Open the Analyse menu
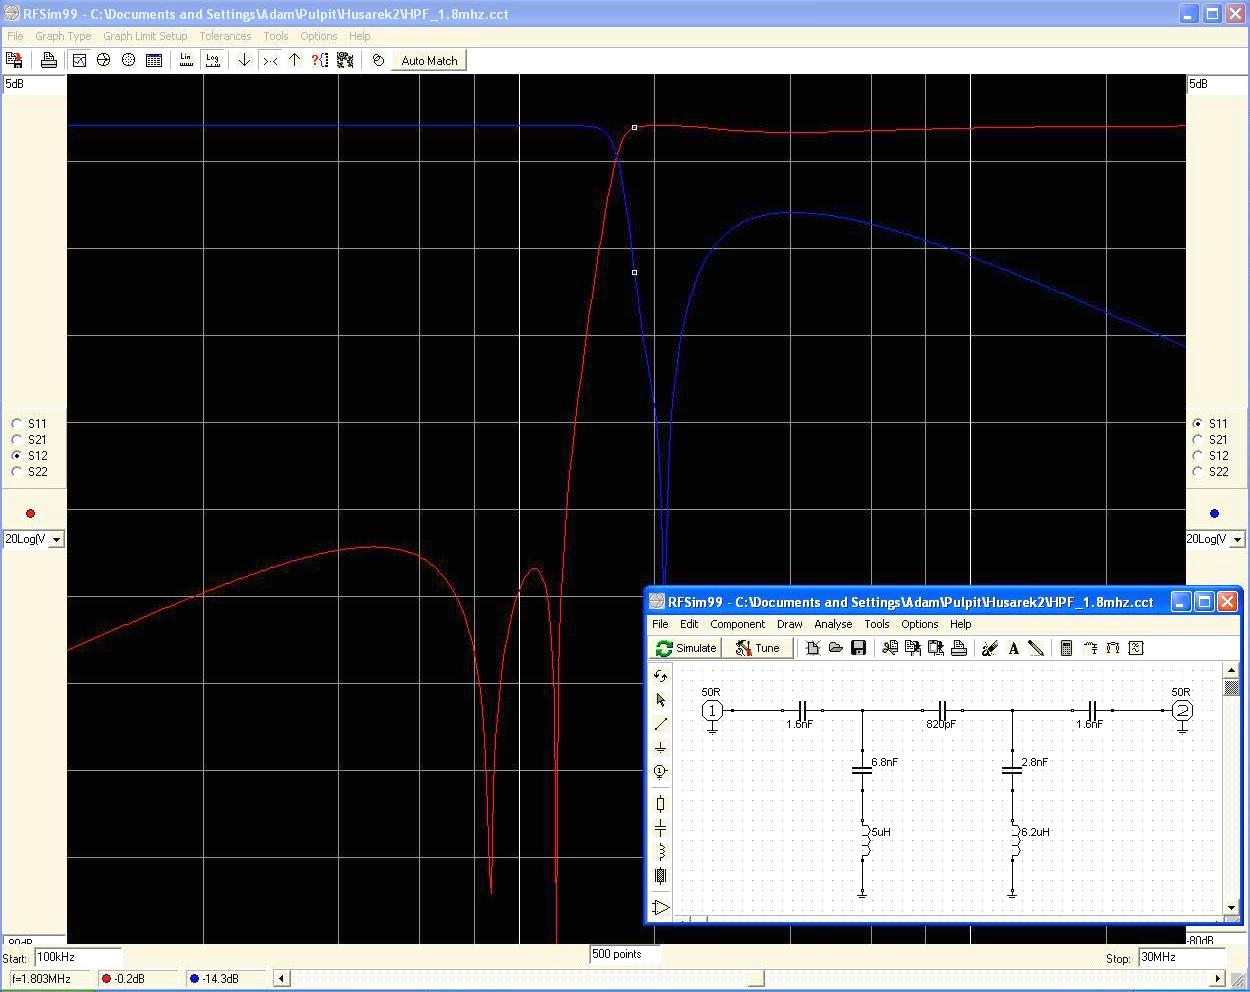Viewport: 1250px width, 992px height. pyautogui.click(x=832, y=624)
